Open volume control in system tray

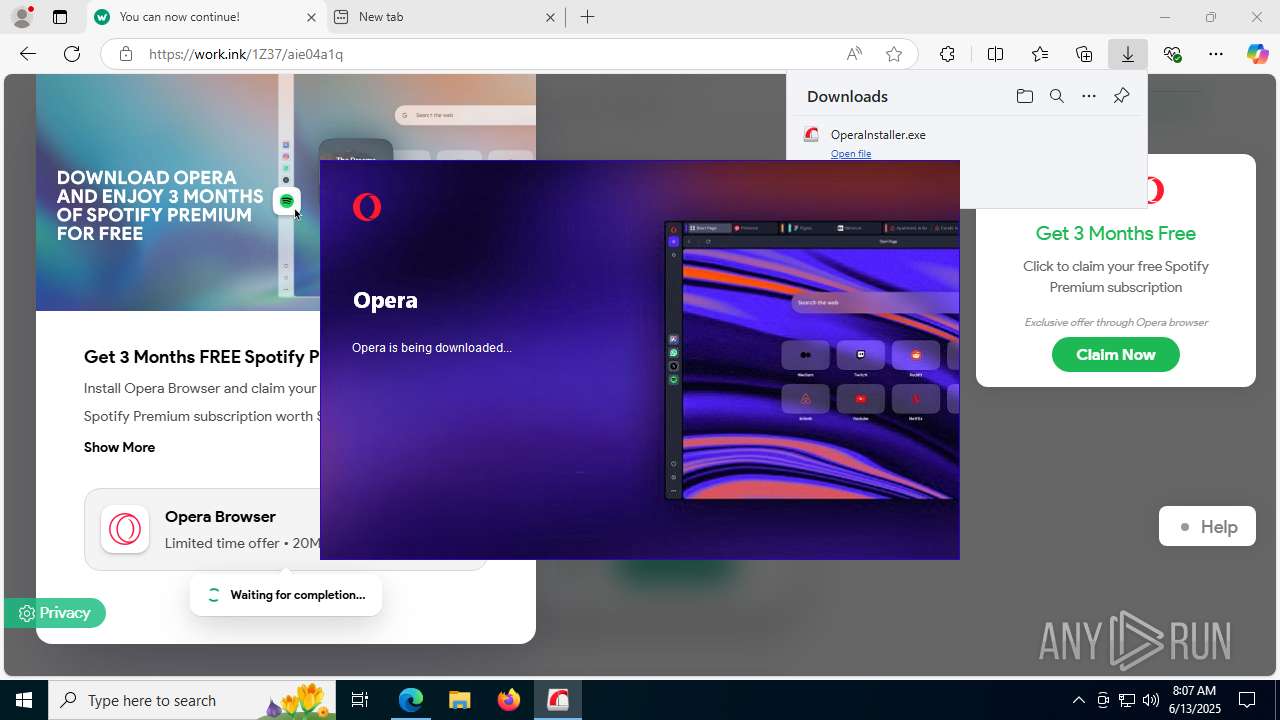[1151, 700]
